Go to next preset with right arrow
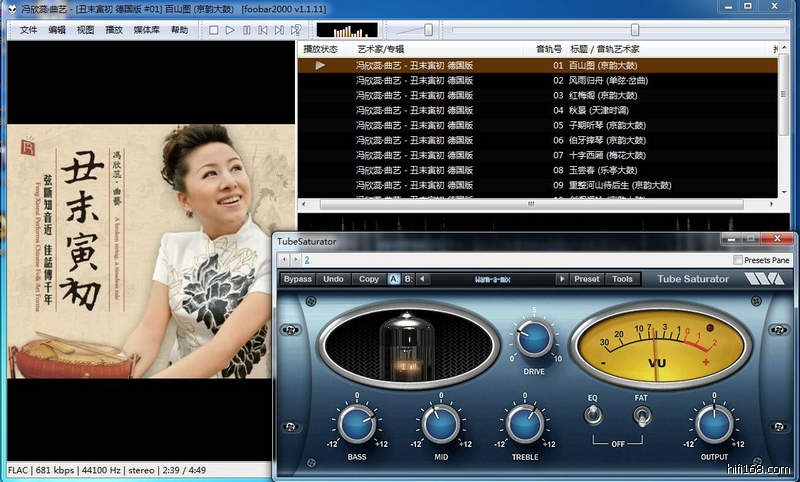Viewport: 800px width, 482px height. point(561,279)
